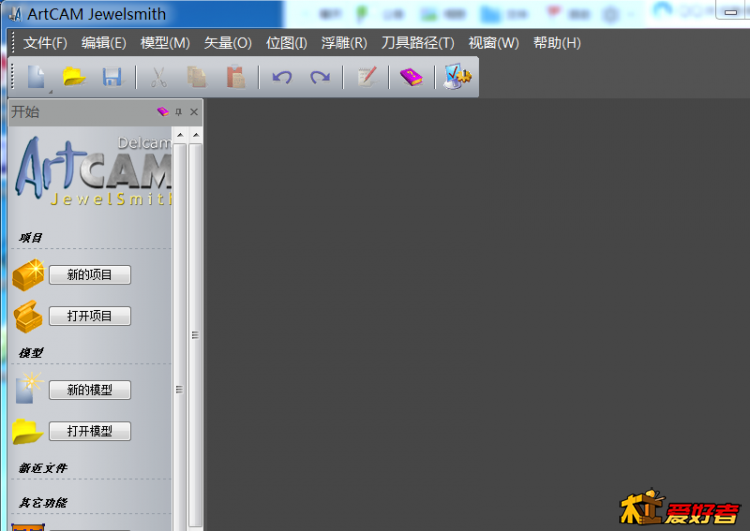This screenshot has width=750, height=531.
Task: Open the 模型(M) menu
Action: pos(165,43)
